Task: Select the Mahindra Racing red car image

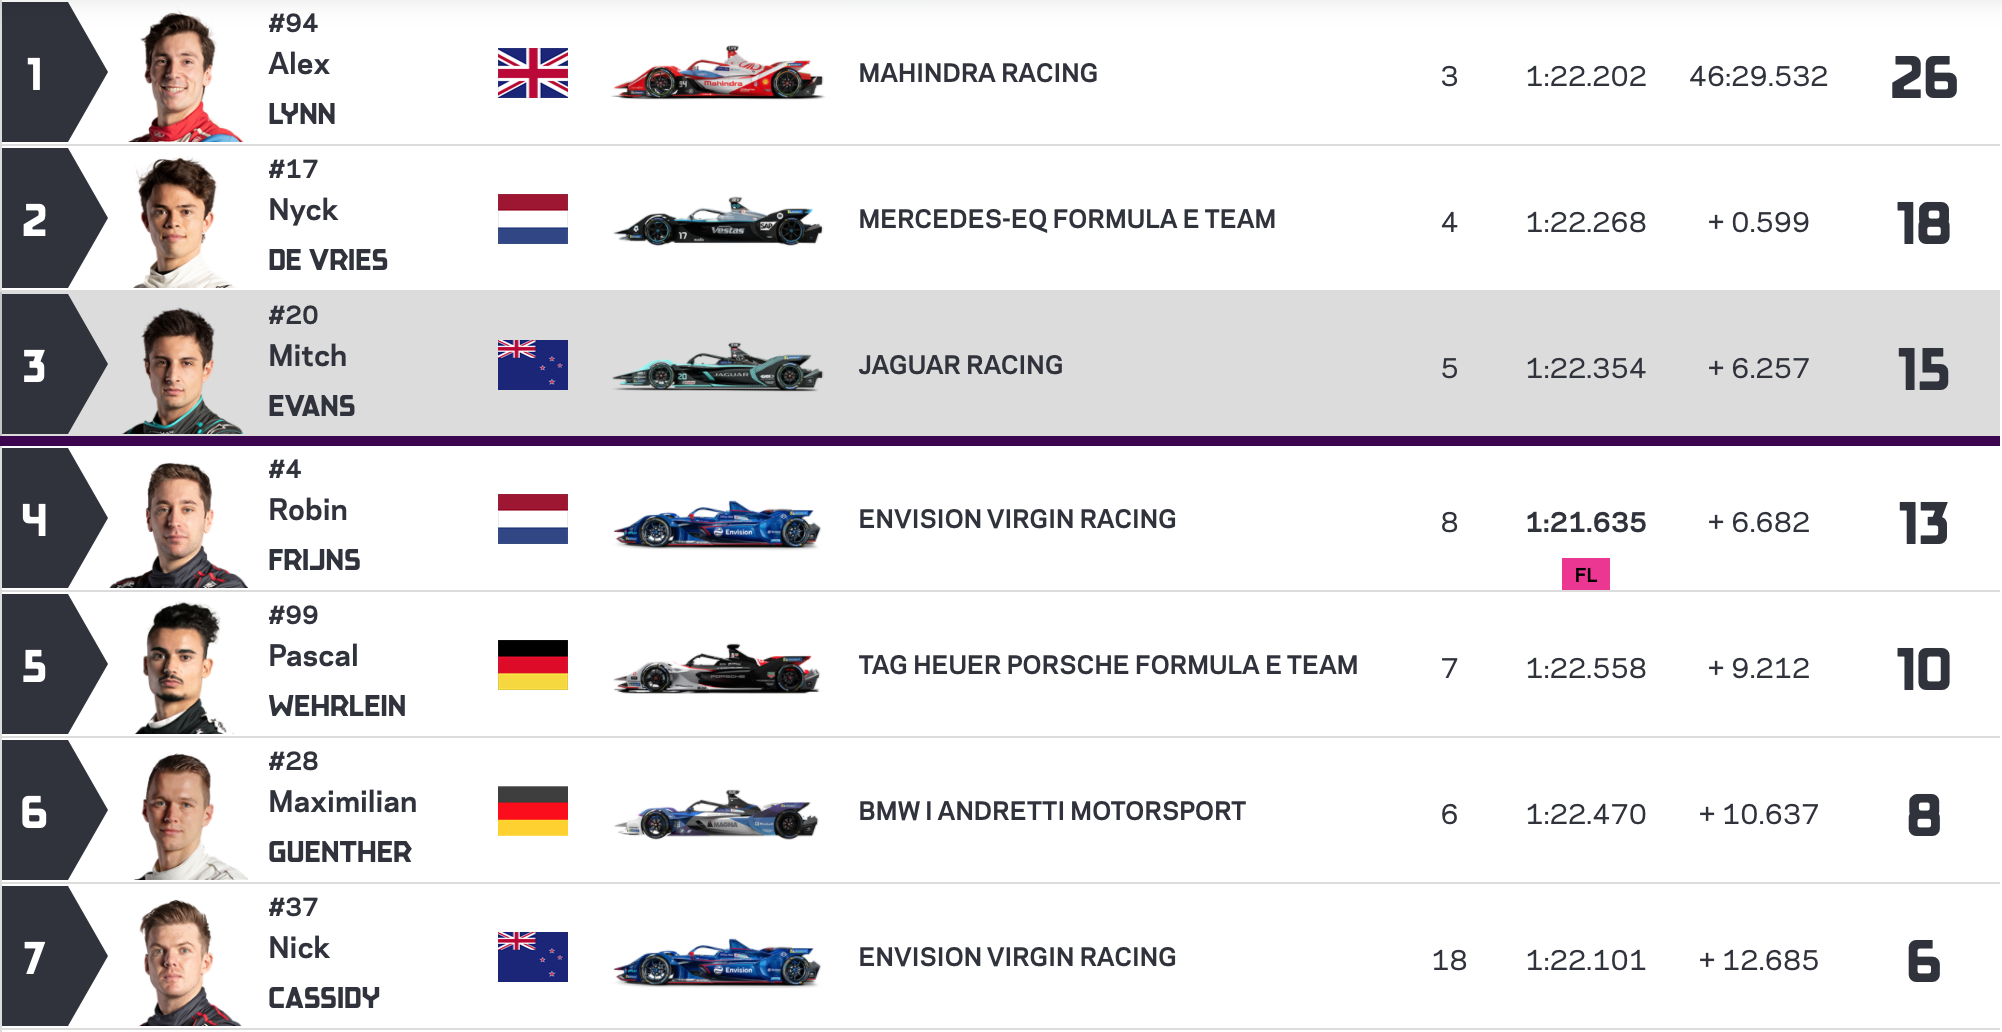Action: point(718,73)
